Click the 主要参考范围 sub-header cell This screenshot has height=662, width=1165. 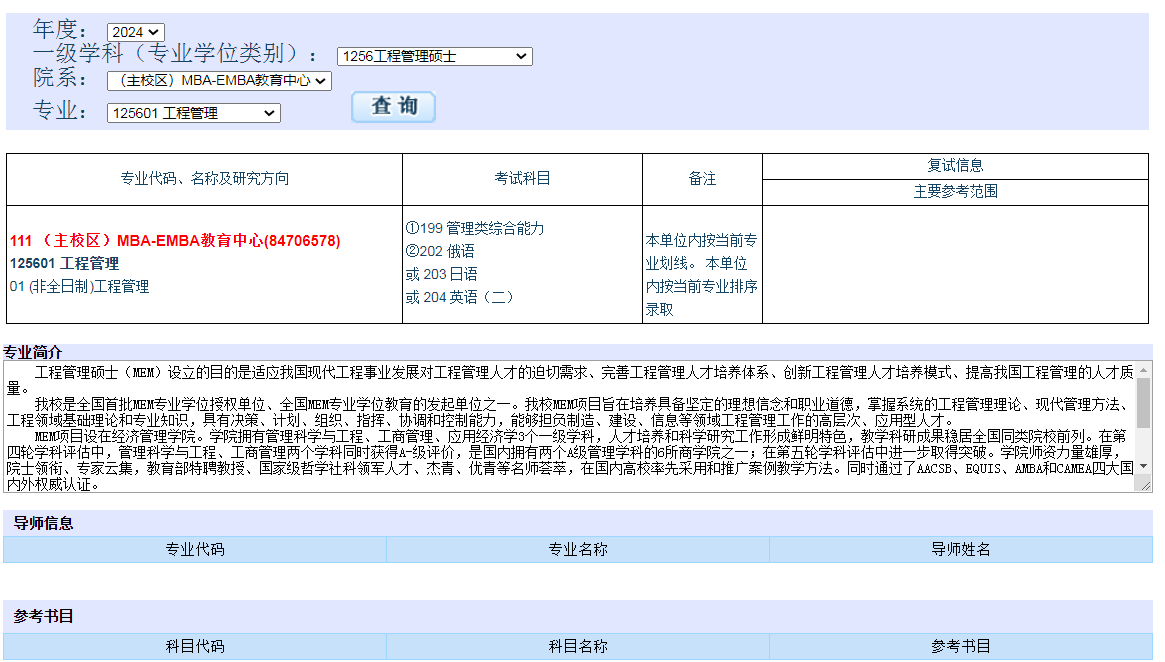(x=955, y=192)
